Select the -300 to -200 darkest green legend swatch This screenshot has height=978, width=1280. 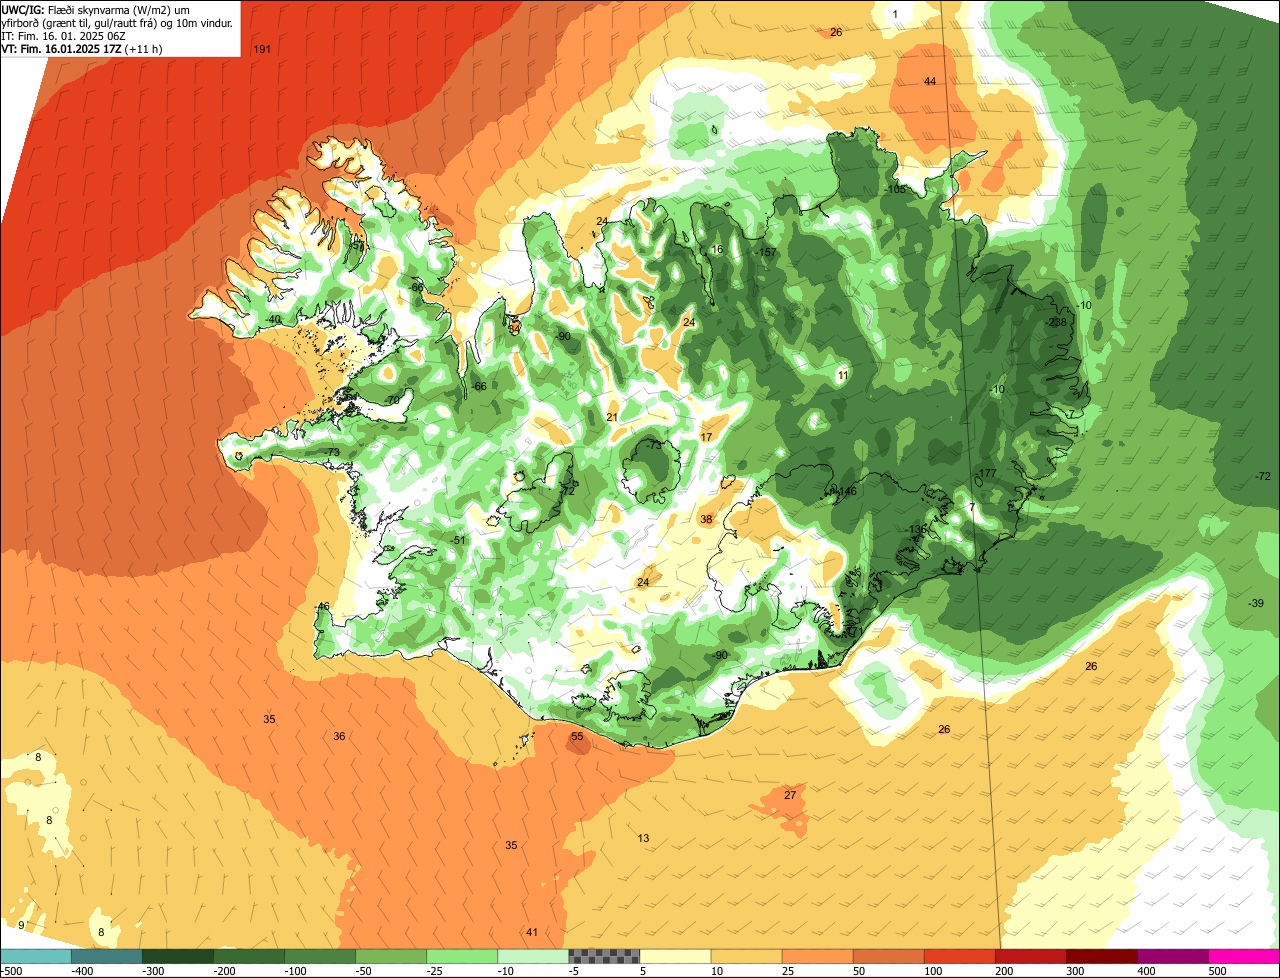pos(177,956)
